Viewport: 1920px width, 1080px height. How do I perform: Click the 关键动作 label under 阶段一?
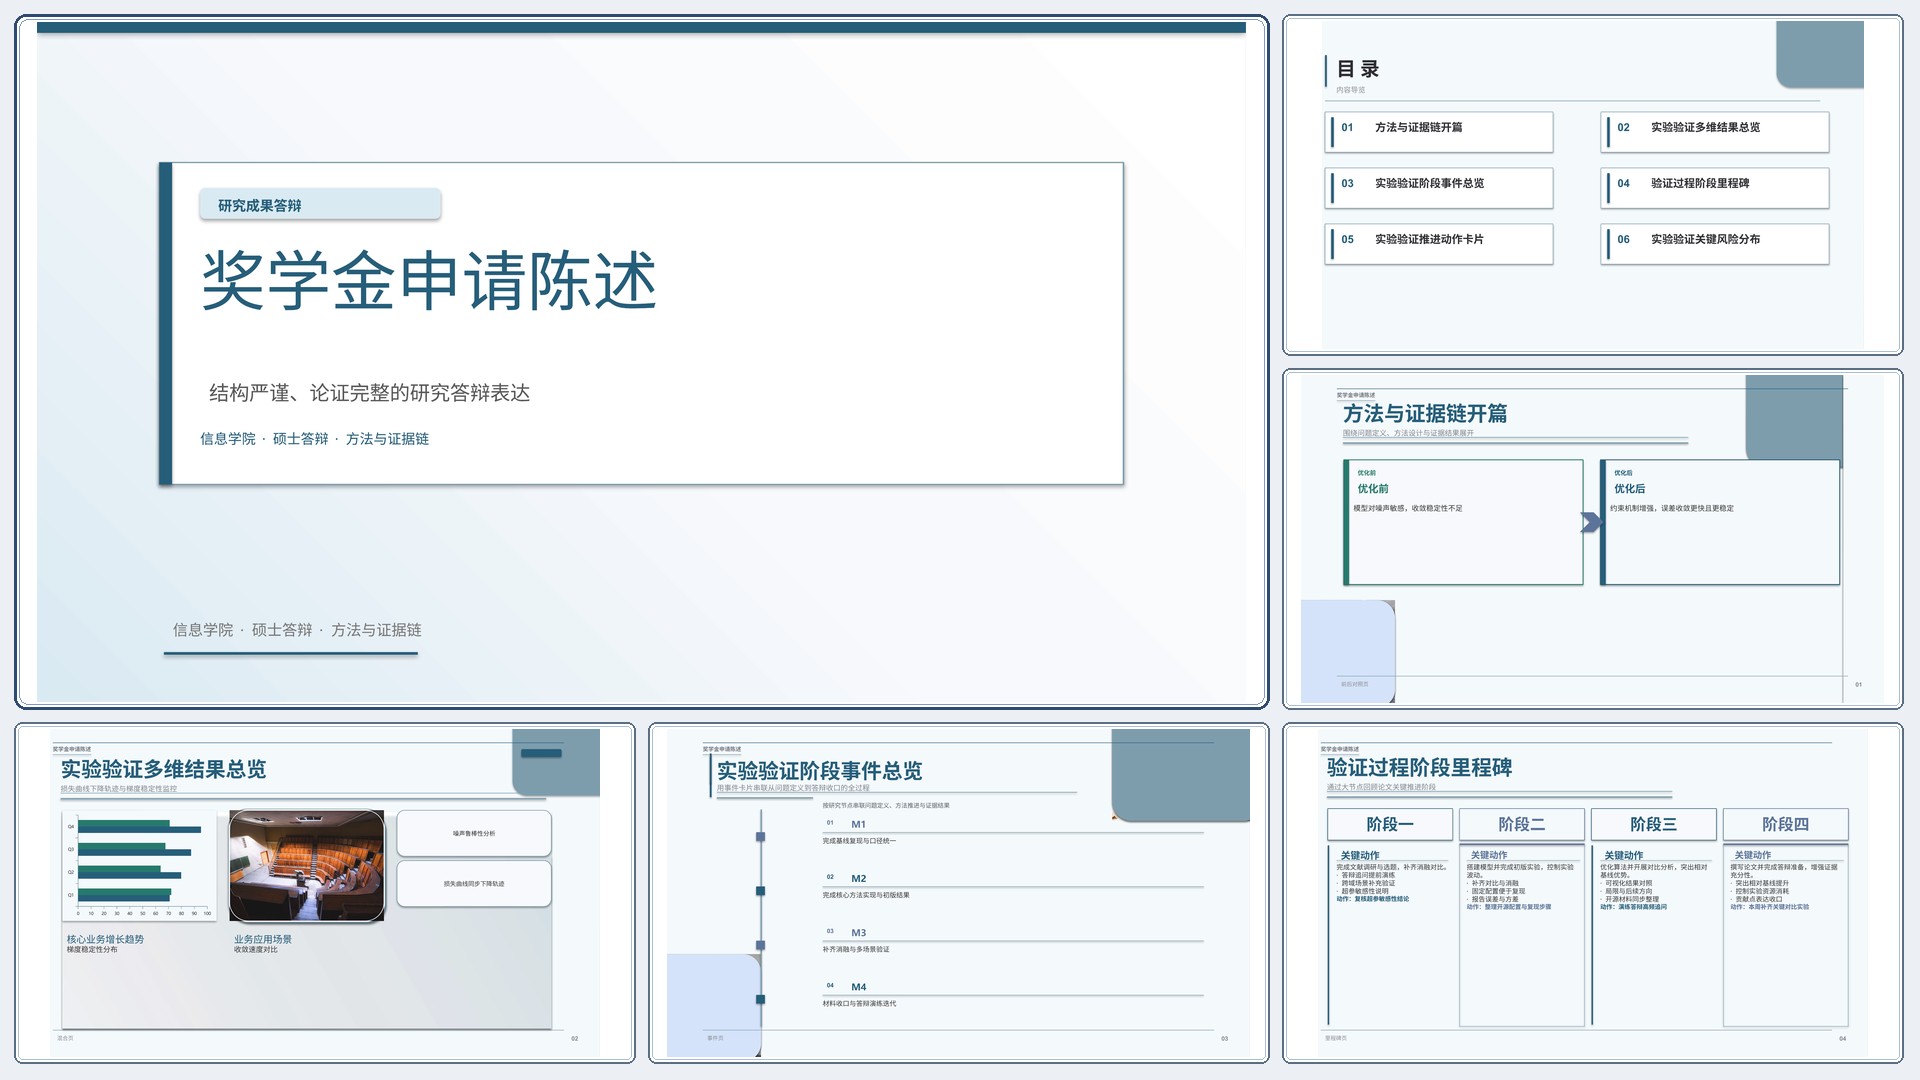[x=1360, y=855]
